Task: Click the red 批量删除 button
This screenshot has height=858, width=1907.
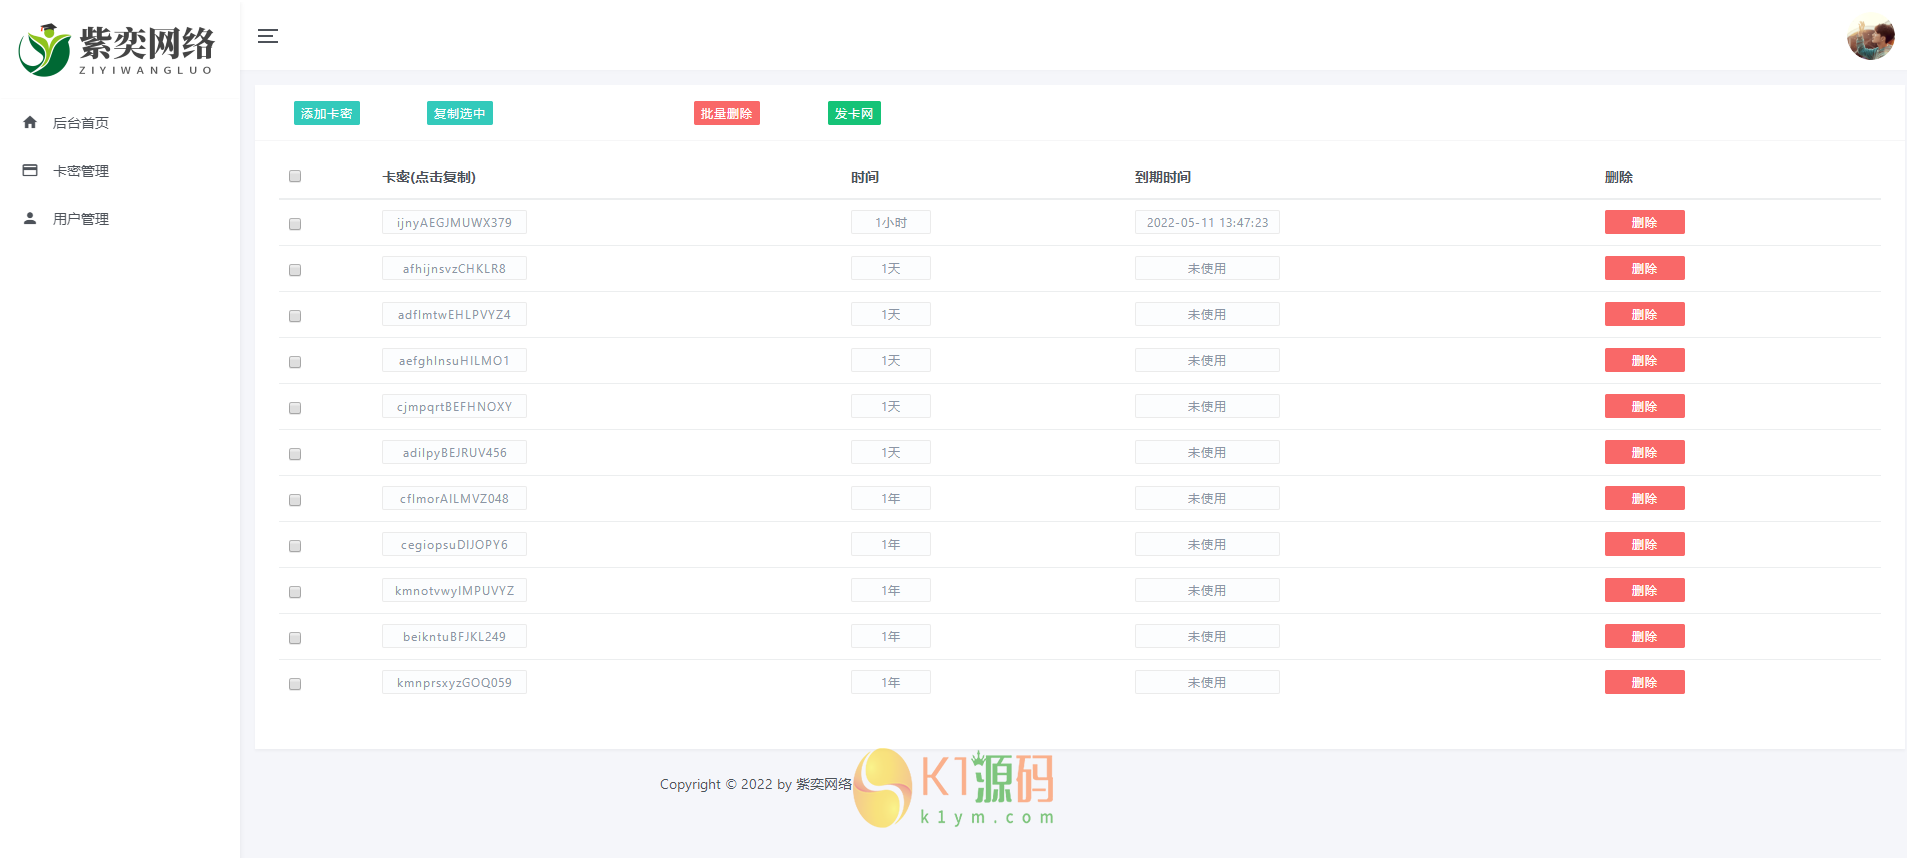Action: pos(727,113)
